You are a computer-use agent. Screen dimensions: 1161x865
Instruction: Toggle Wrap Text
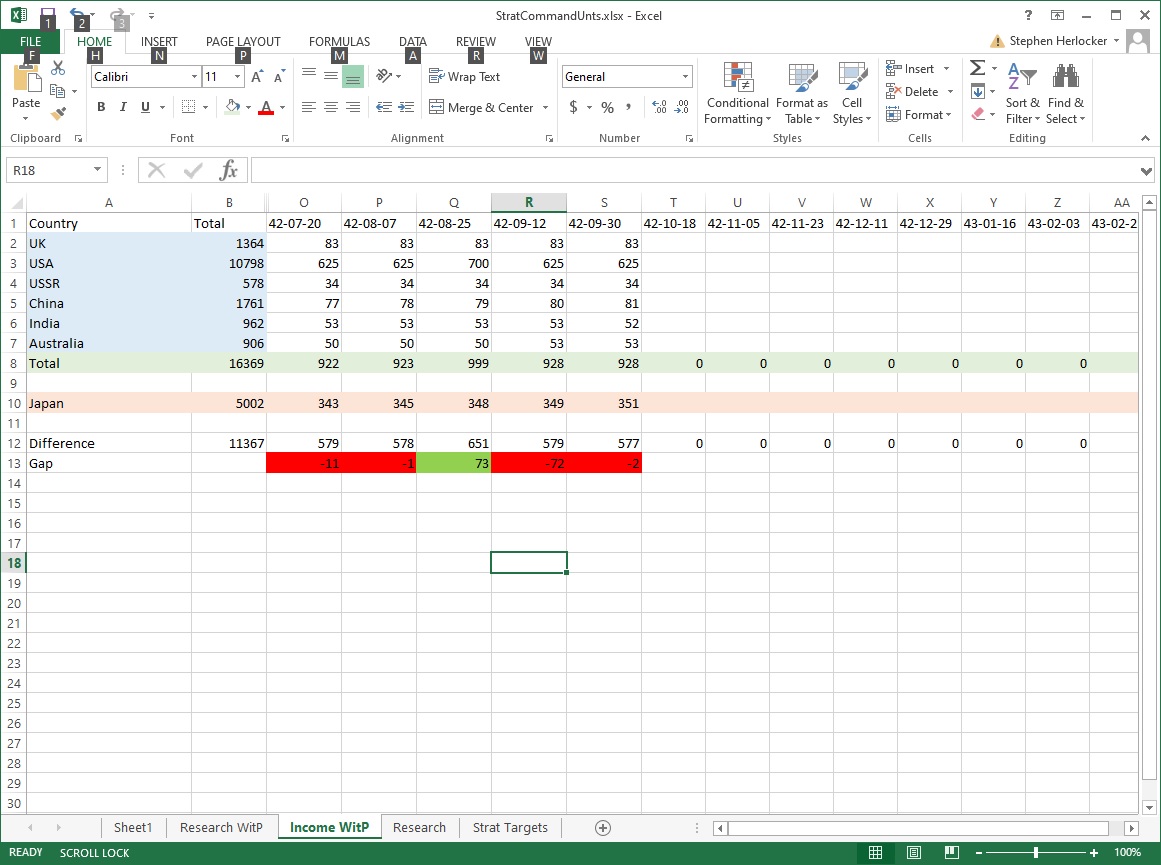pyautogui.click(x=464, y=76)
